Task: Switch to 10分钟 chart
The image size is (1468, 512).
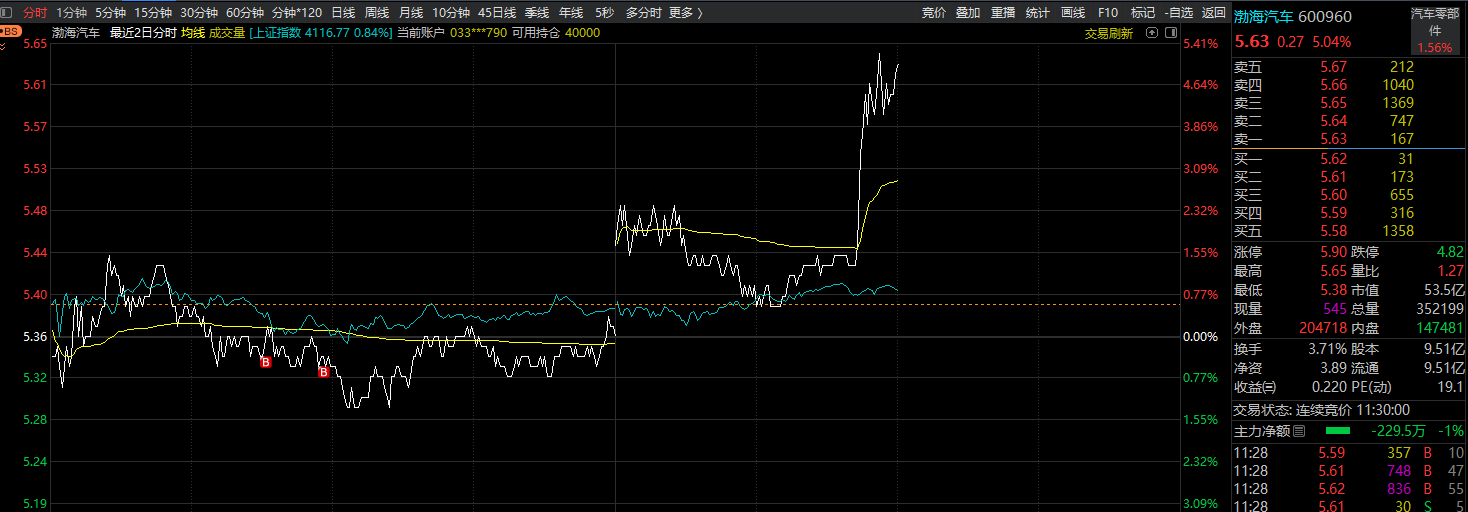Action: pyautogui.click(x=451, y=13)
